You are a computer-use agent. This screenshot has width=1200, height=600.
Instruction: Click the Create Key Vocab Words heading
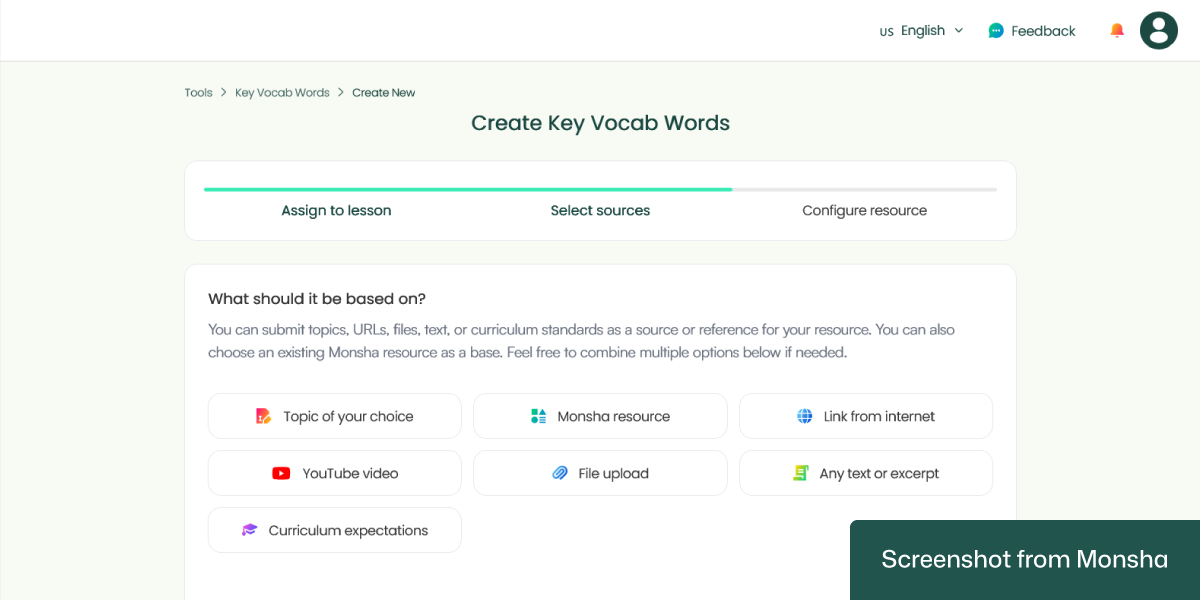pyautogui.click(x=600, y=123)
